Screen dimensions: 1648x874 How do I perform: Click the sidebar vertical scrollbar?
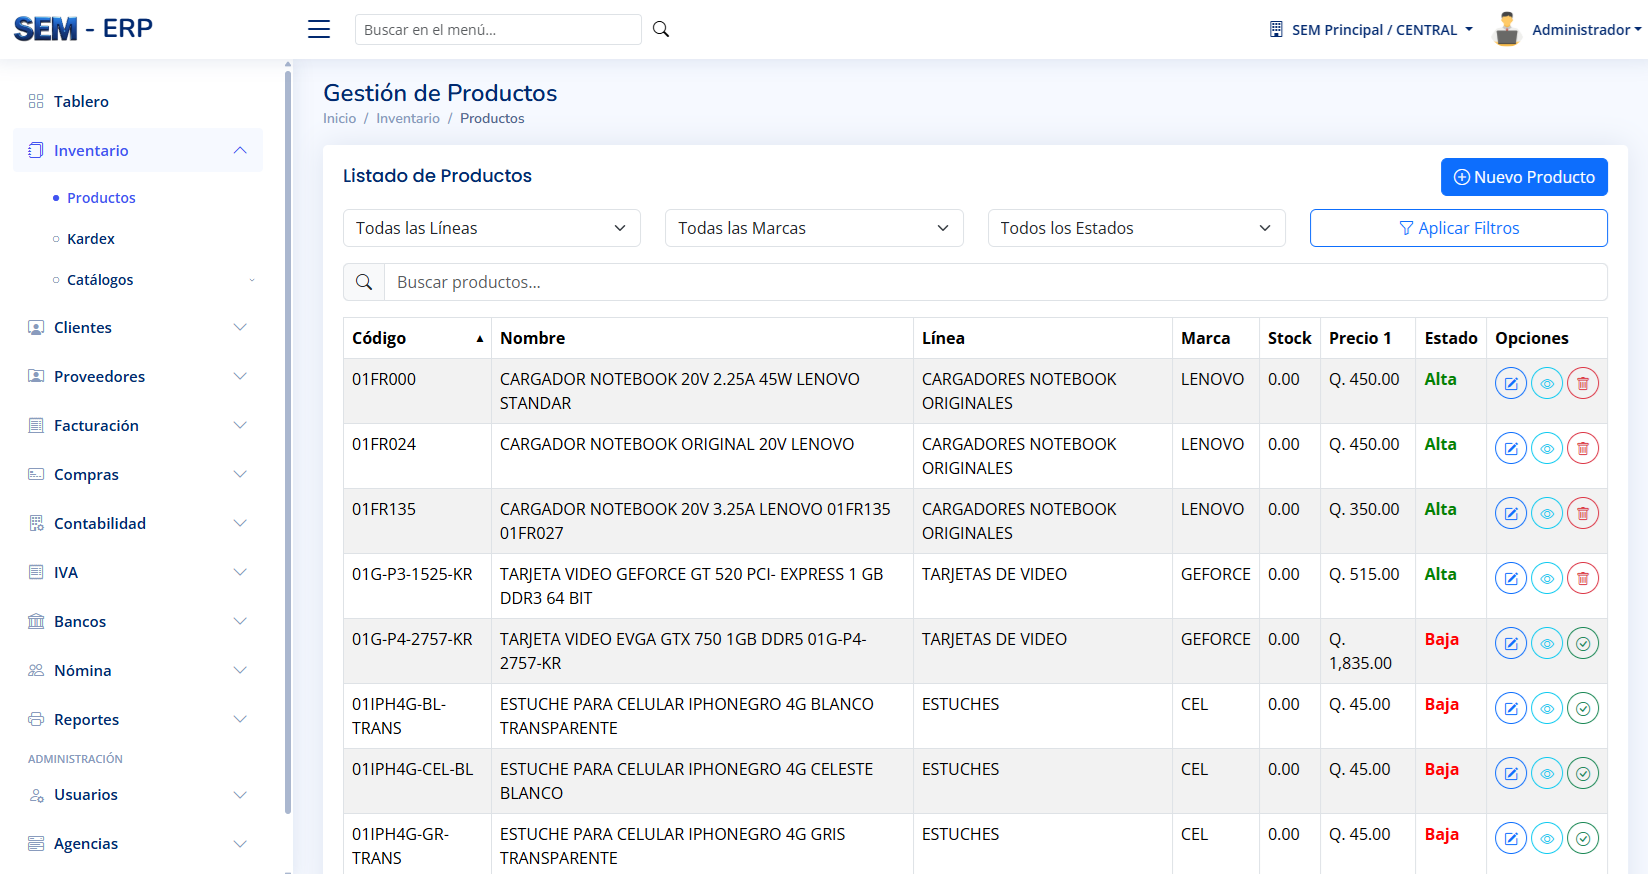288,440
